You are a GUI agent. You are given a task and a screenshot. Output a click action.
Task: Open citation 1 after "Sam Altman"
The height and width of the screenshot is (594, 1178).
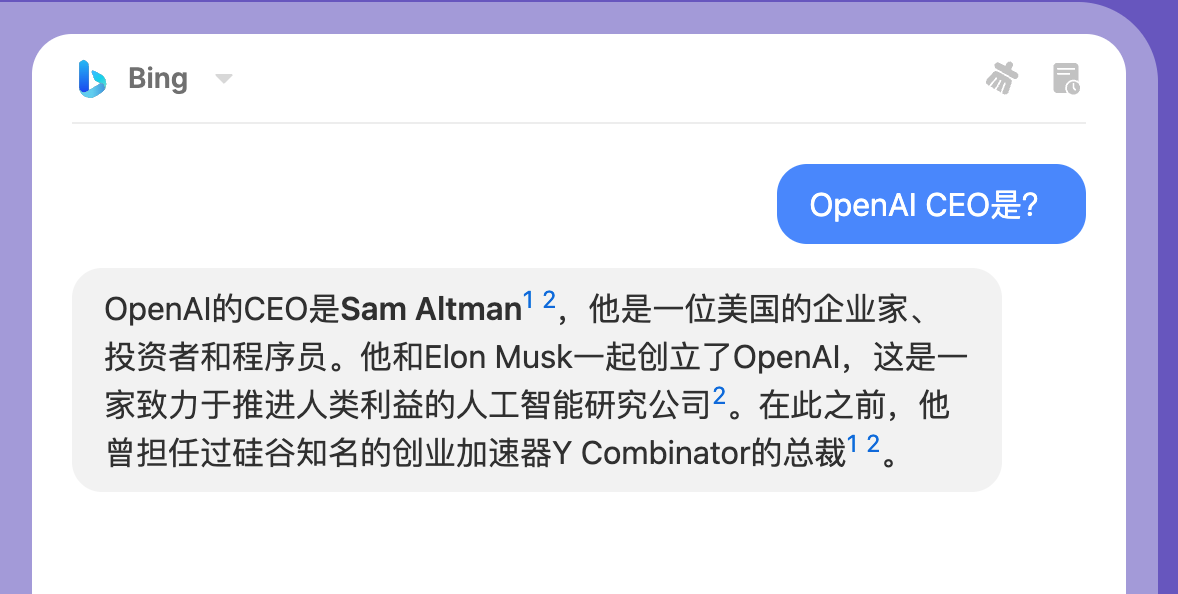(527, 297)
